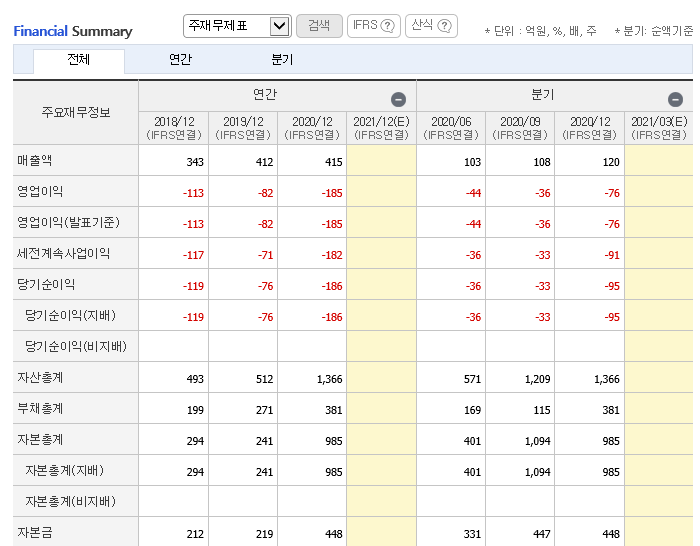
Task: Select 매출액 value 108 for 2020/09
Action: (542, 162)
